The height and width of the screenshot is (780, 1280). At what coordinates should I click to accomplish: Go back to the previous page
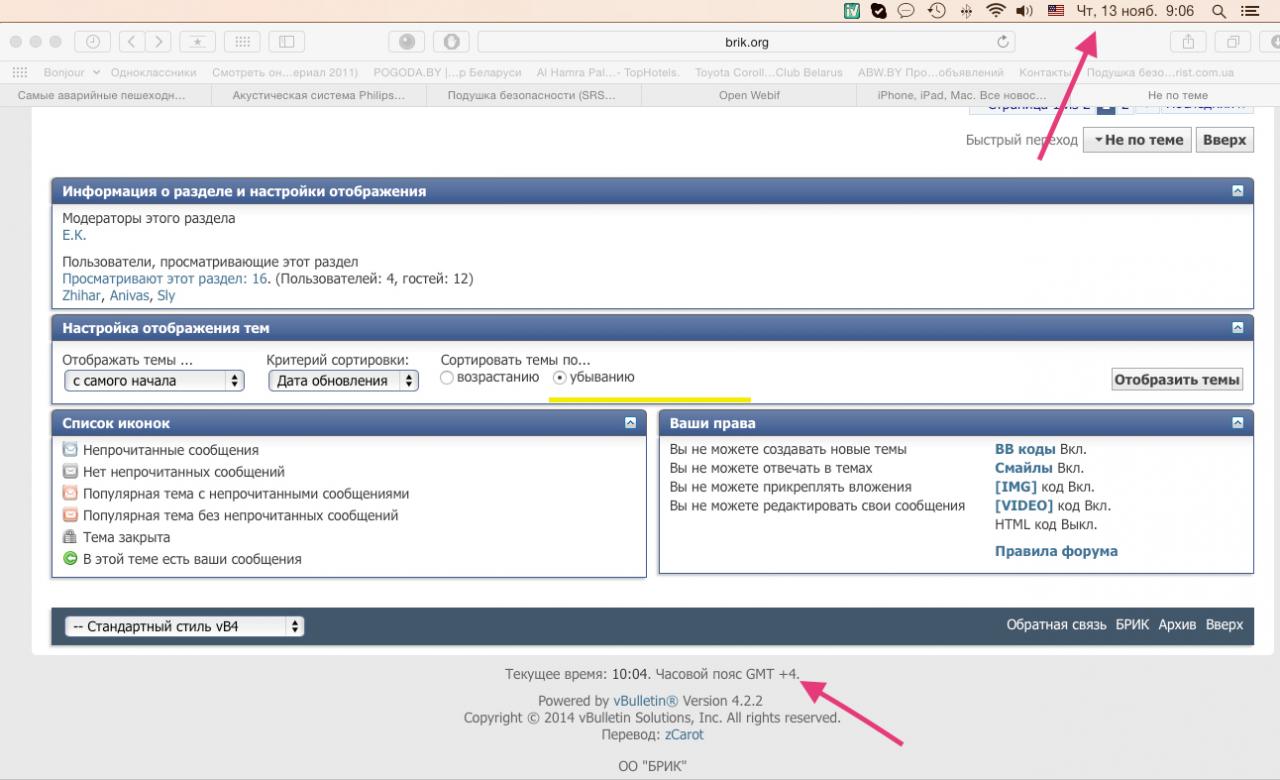132,42
